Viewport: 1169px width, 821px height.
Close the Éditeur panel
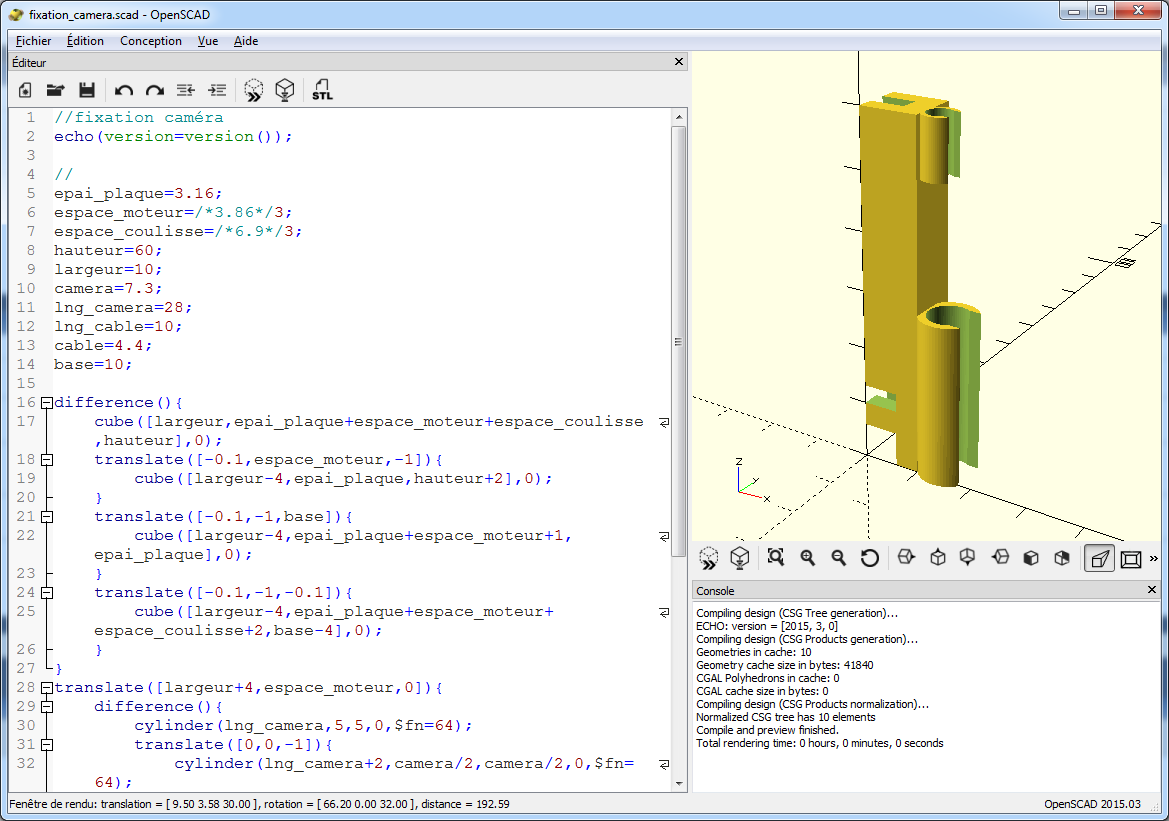click(679, 62)
